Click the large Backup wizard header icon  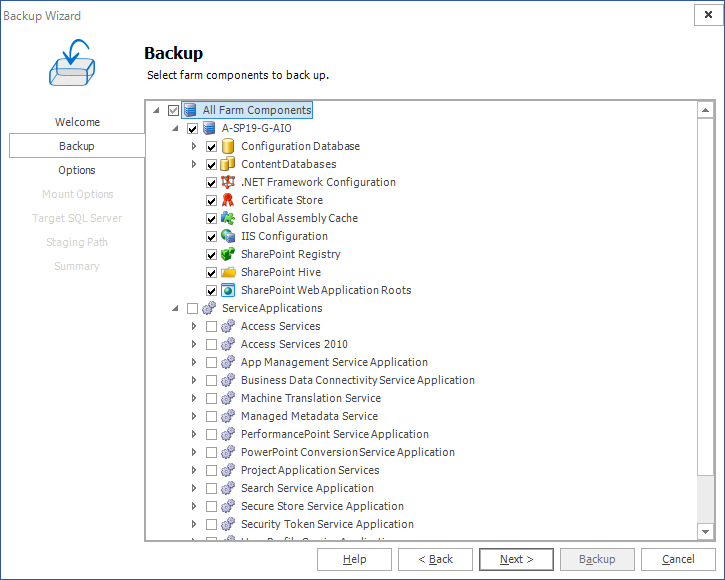pos(72,62)
